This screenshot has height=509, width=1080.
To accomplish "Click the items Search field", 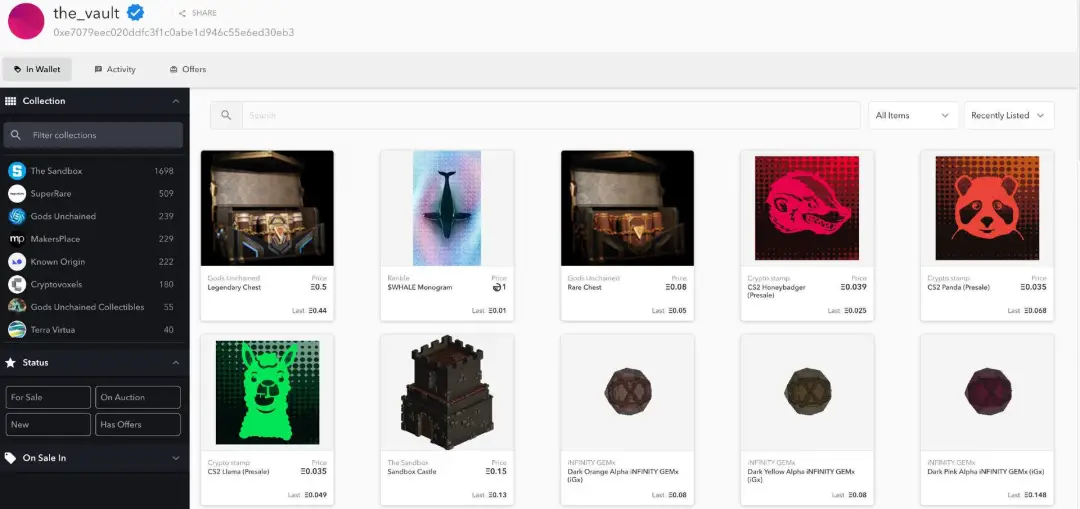I will point(551,116).
